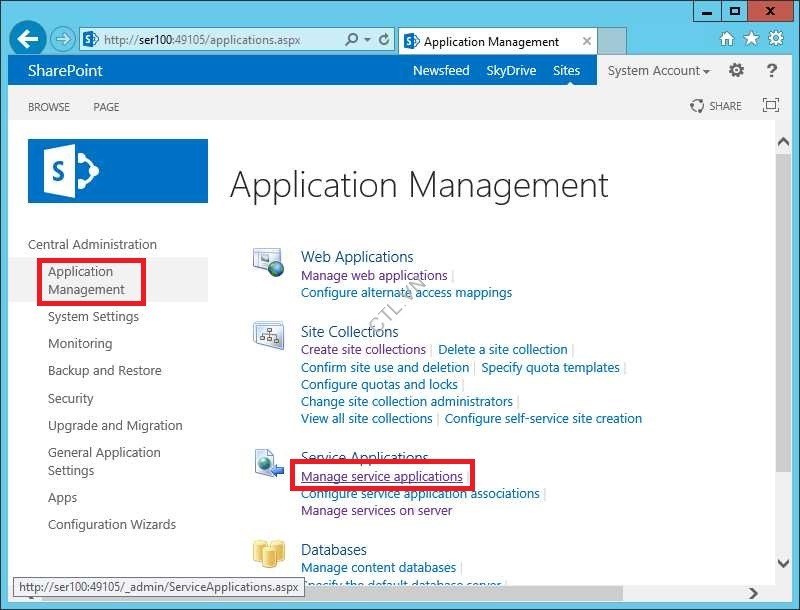800x610 pixels.
Task: Open Configure self-service site creation link
Action: tap(543, 418)
